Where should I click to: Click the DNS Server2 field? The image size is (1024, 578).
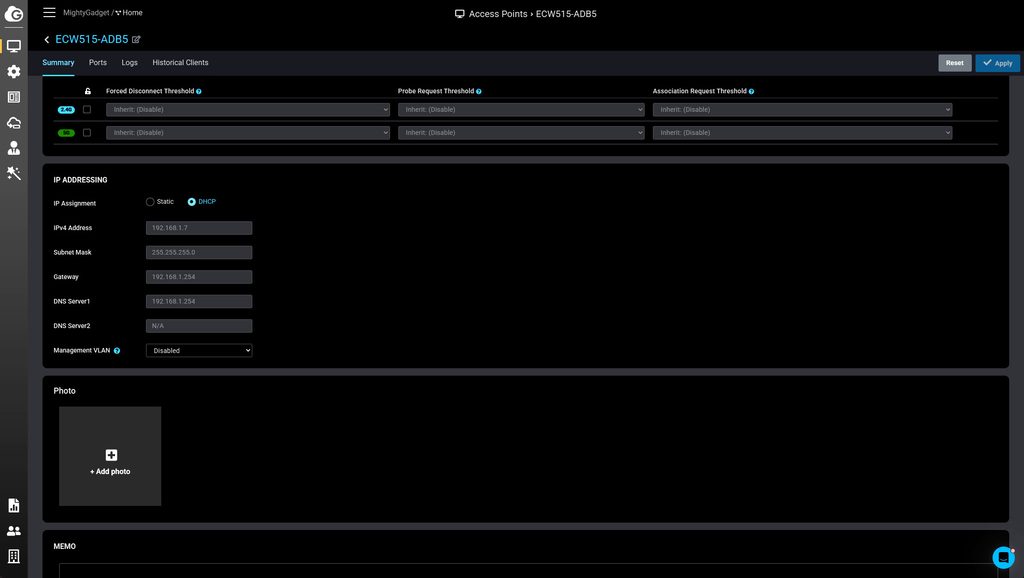pos(199,326)
